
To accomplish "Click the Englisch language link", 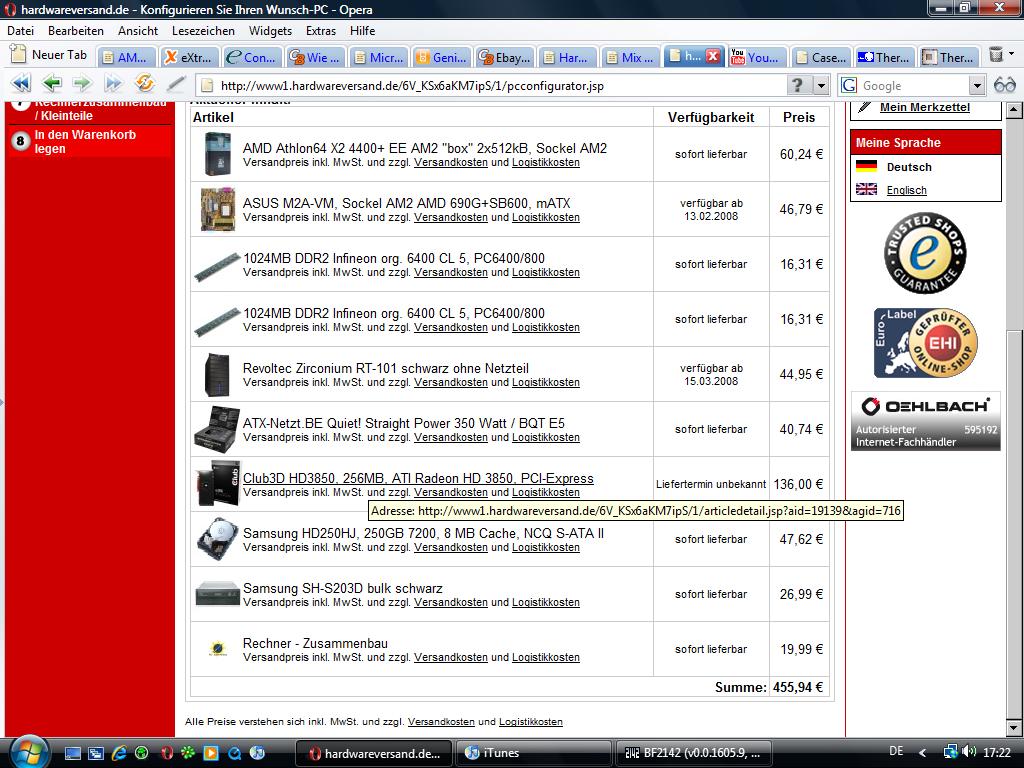I will point(906,190).
